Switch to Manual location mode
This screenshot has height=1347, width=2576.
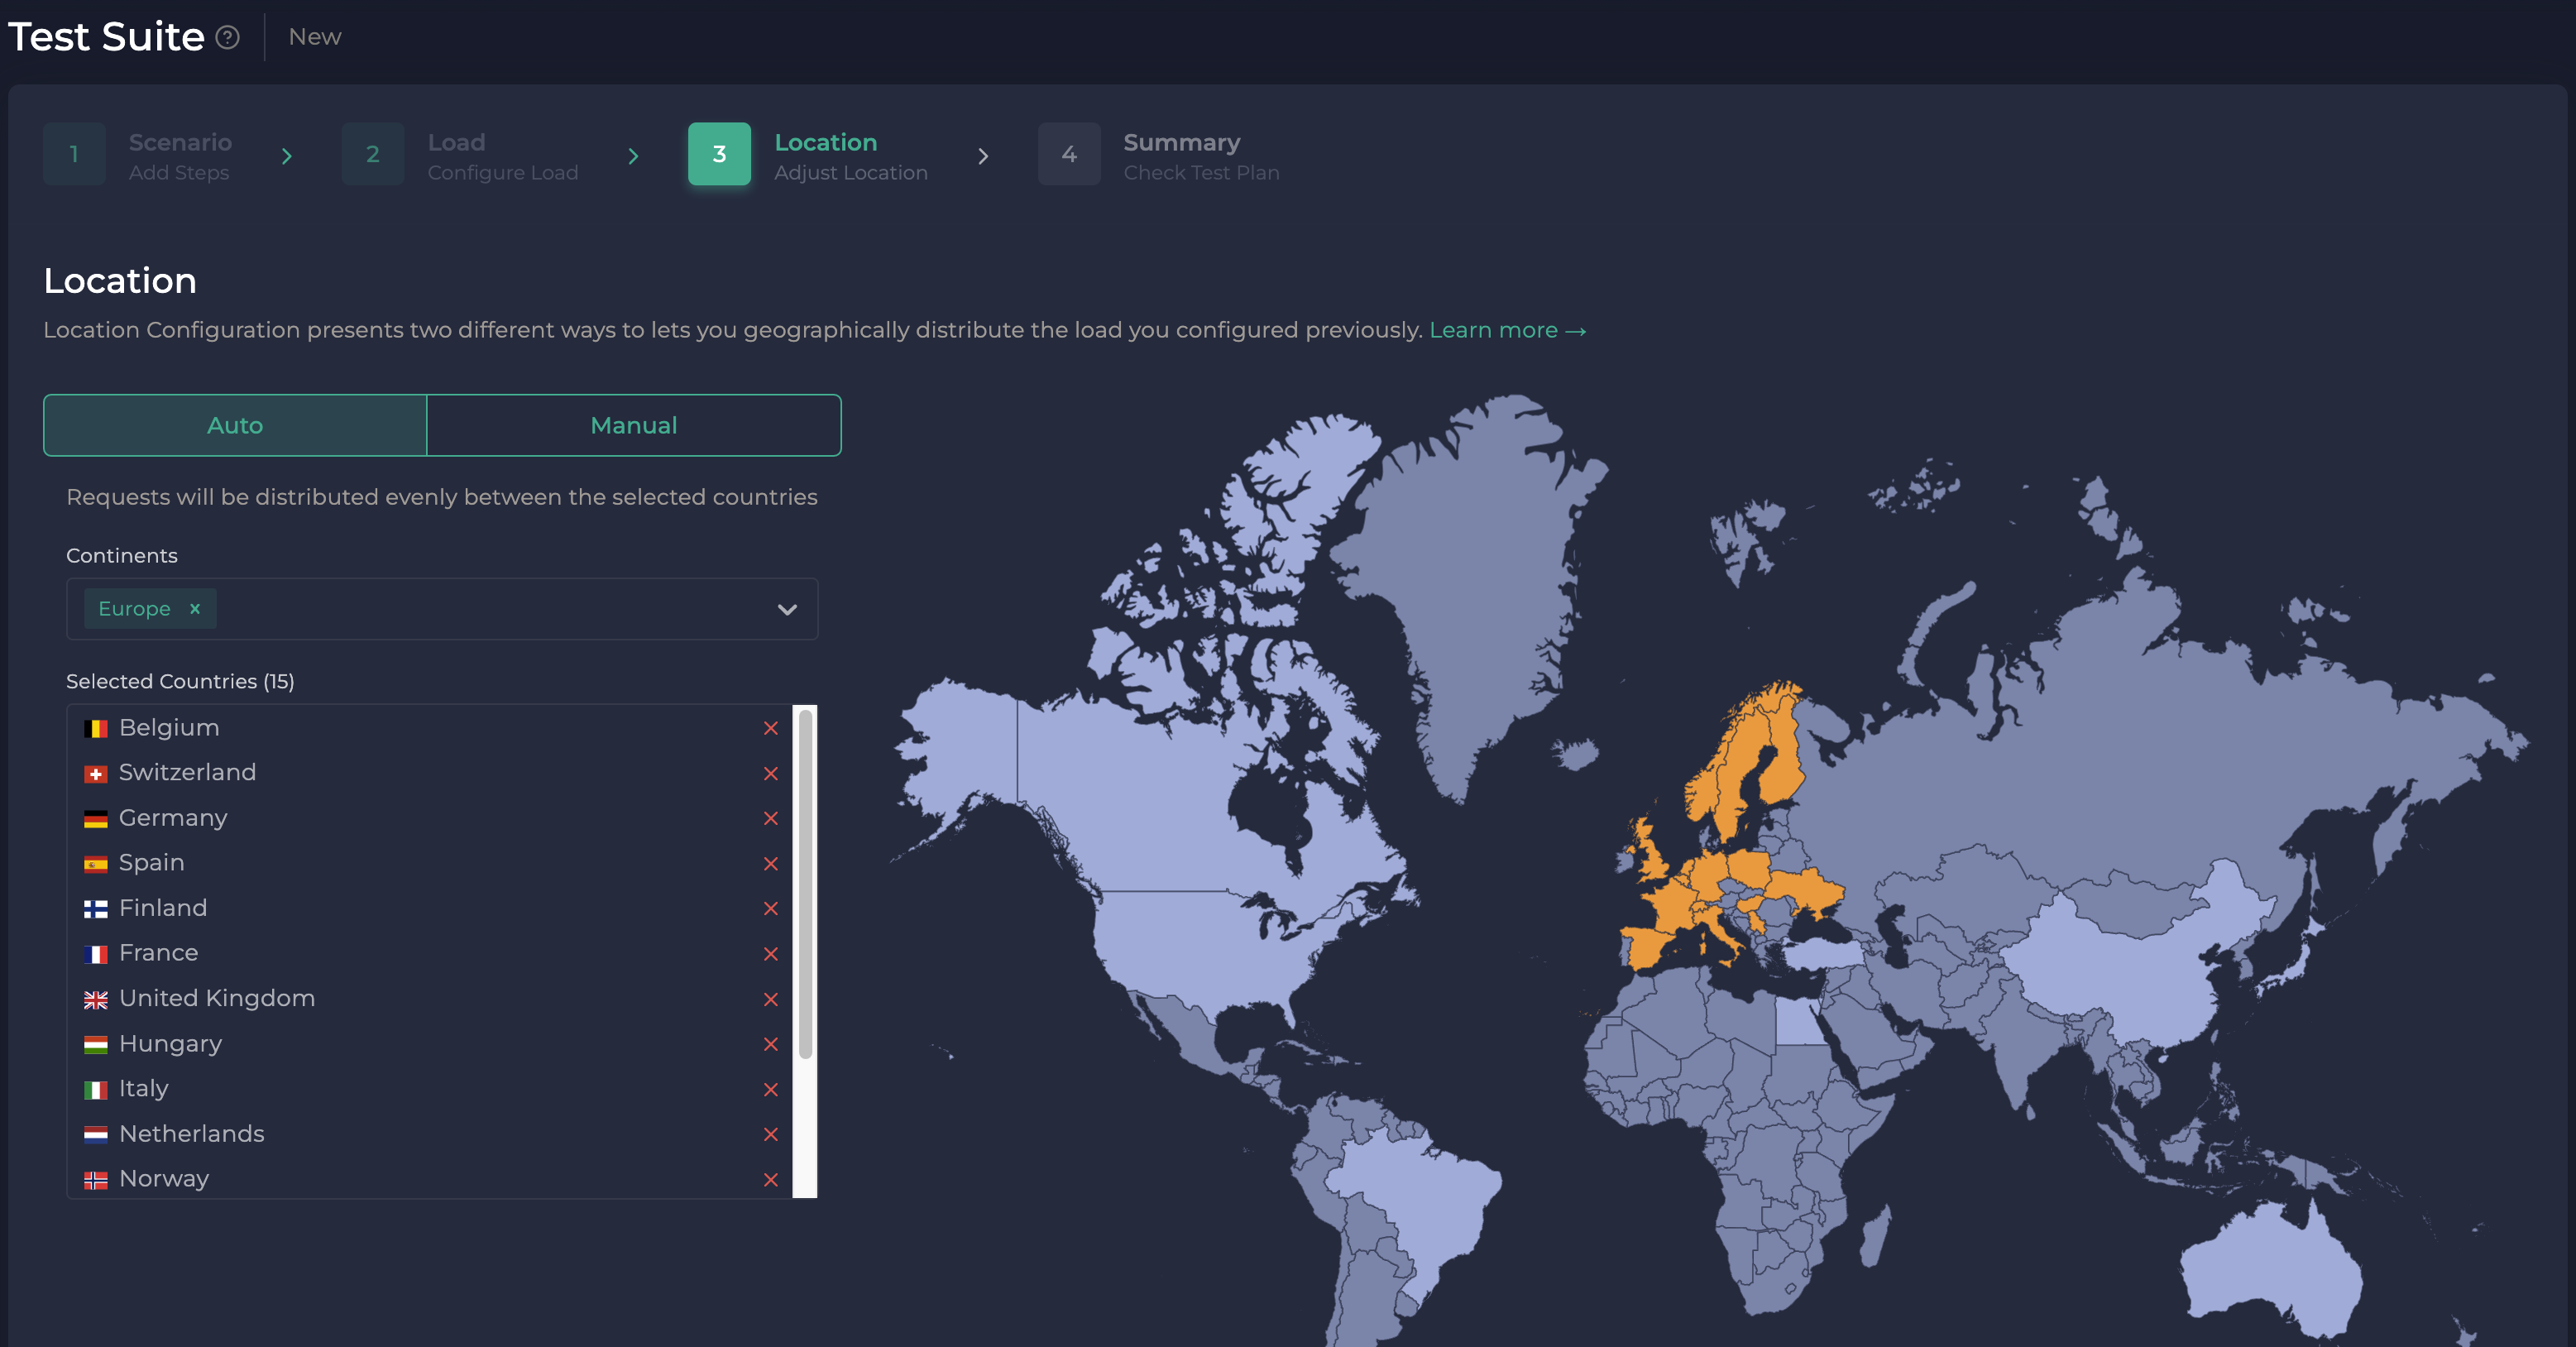633,425
